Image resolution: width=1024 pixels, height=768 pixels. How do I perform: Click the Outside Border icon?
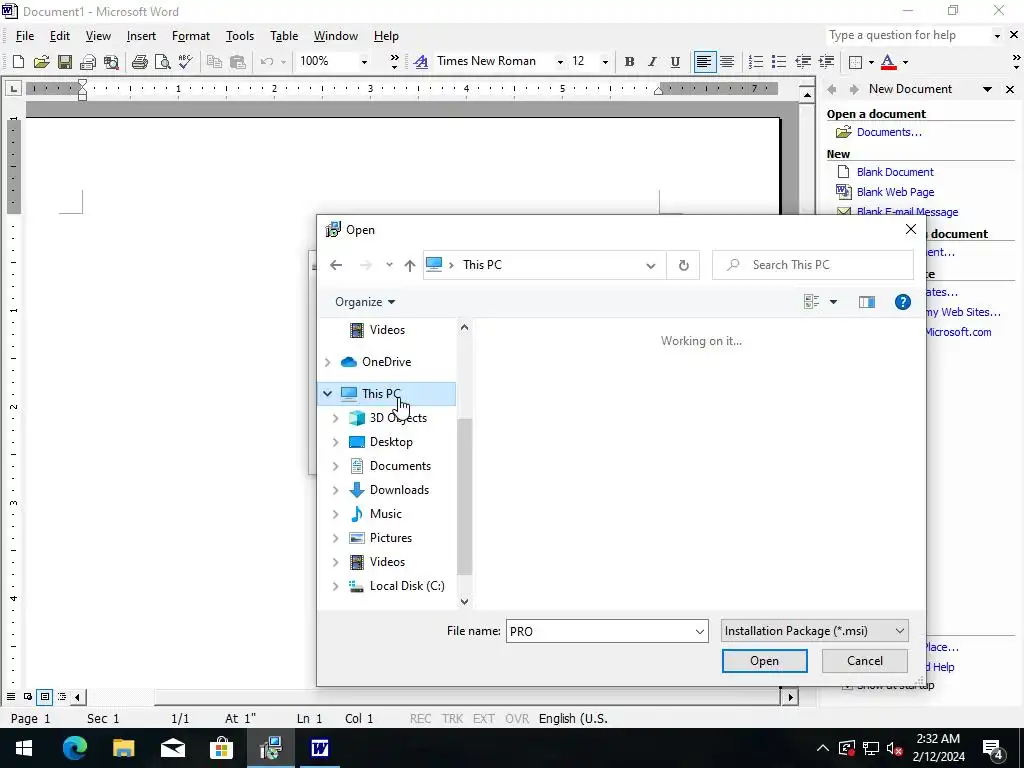pyautogui.click(x=855, y=62)
